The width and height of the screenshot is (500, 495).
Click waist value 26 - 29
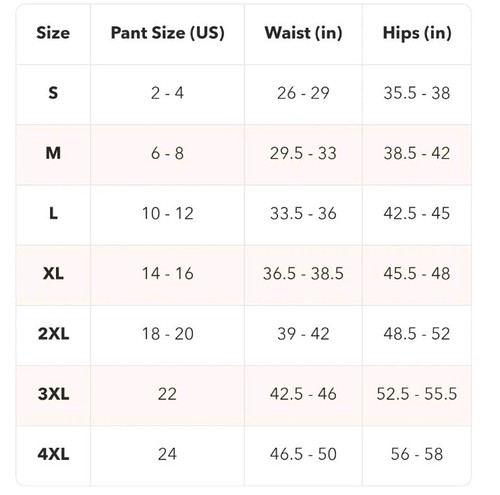click(x=303, y=93)
